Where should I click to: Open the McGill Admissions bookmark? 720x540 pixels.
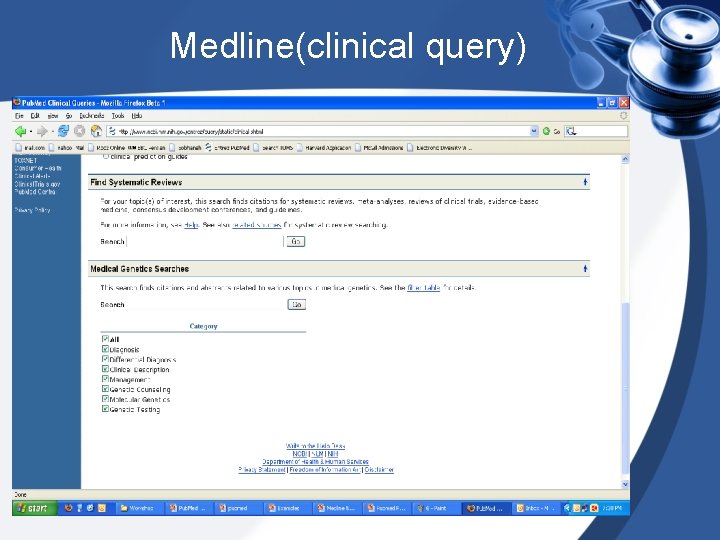(x=379, y=148)
